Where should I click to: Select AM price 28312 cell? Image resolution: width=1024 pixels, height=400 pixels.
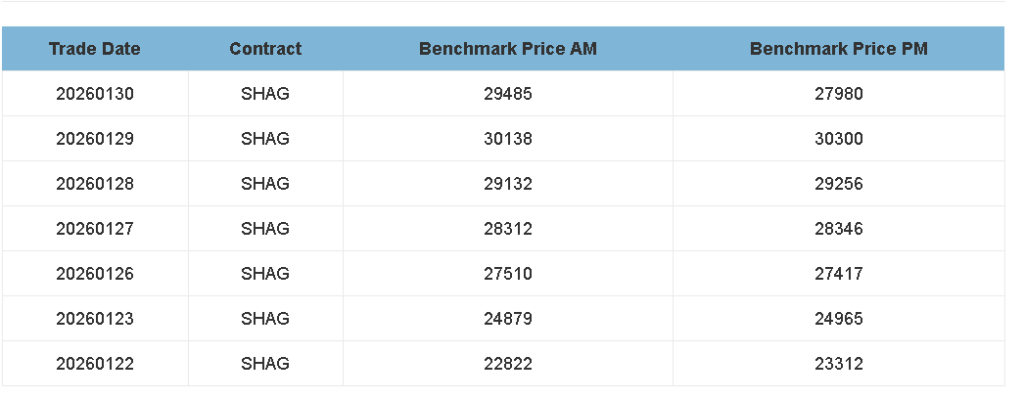click(508, 229)
